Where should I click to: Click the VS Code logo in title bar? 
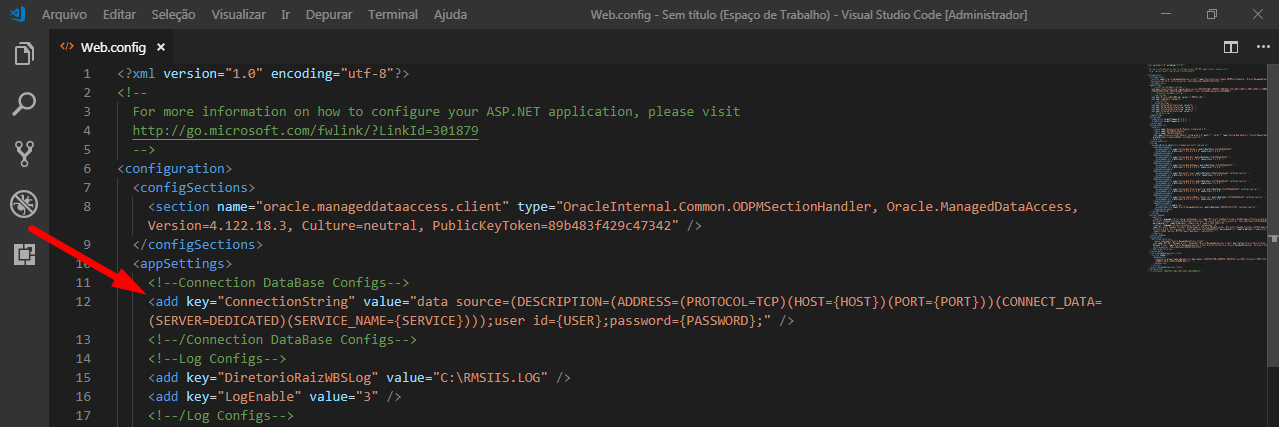[18, 15]
